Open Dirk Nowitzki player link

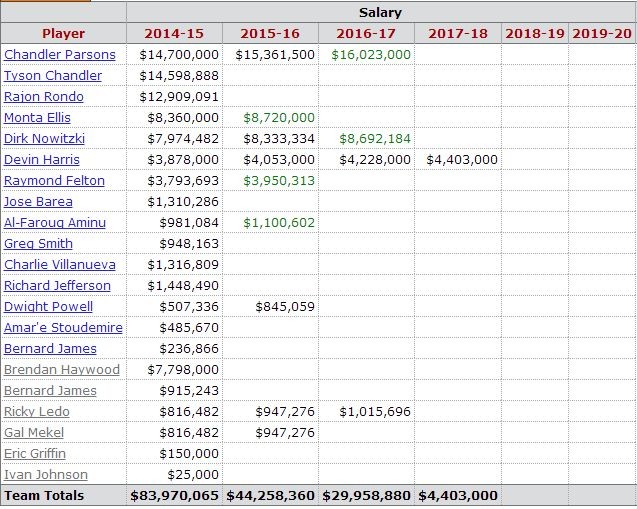pos(44,139)
